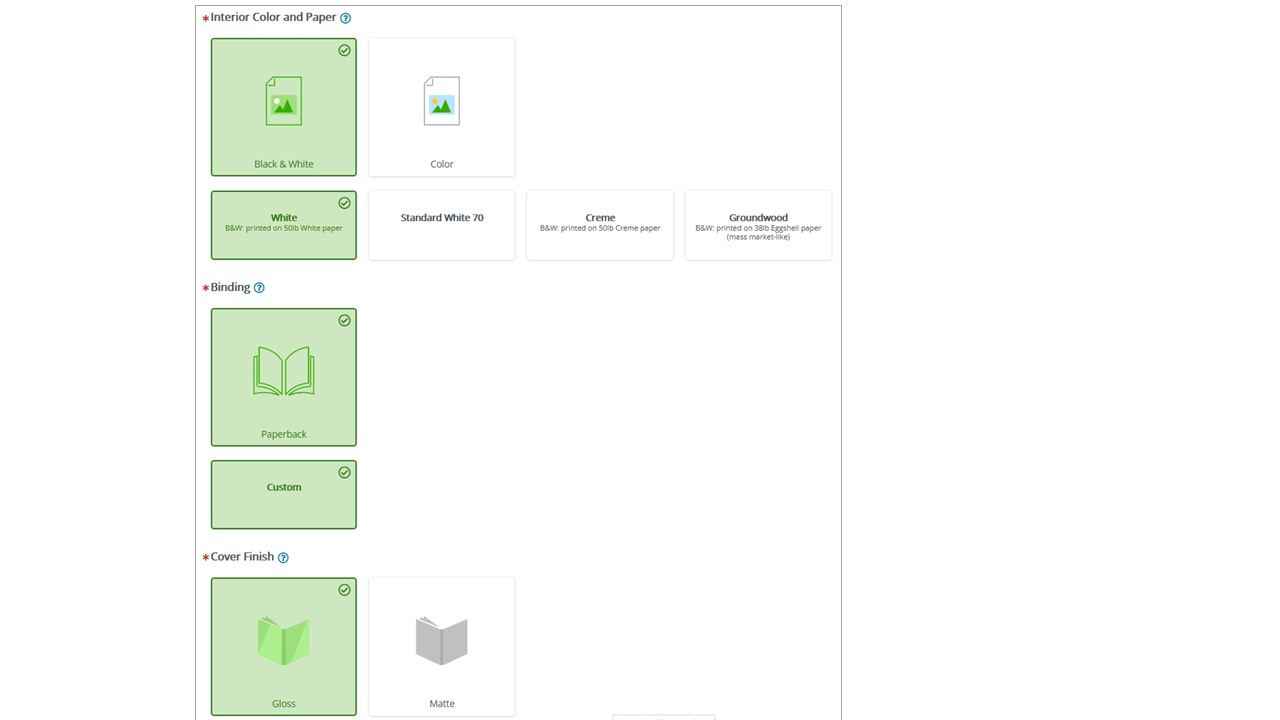This screenshot has width=1280, height=720.
Task: Click the Custom binding label
Action: point(284,487)
